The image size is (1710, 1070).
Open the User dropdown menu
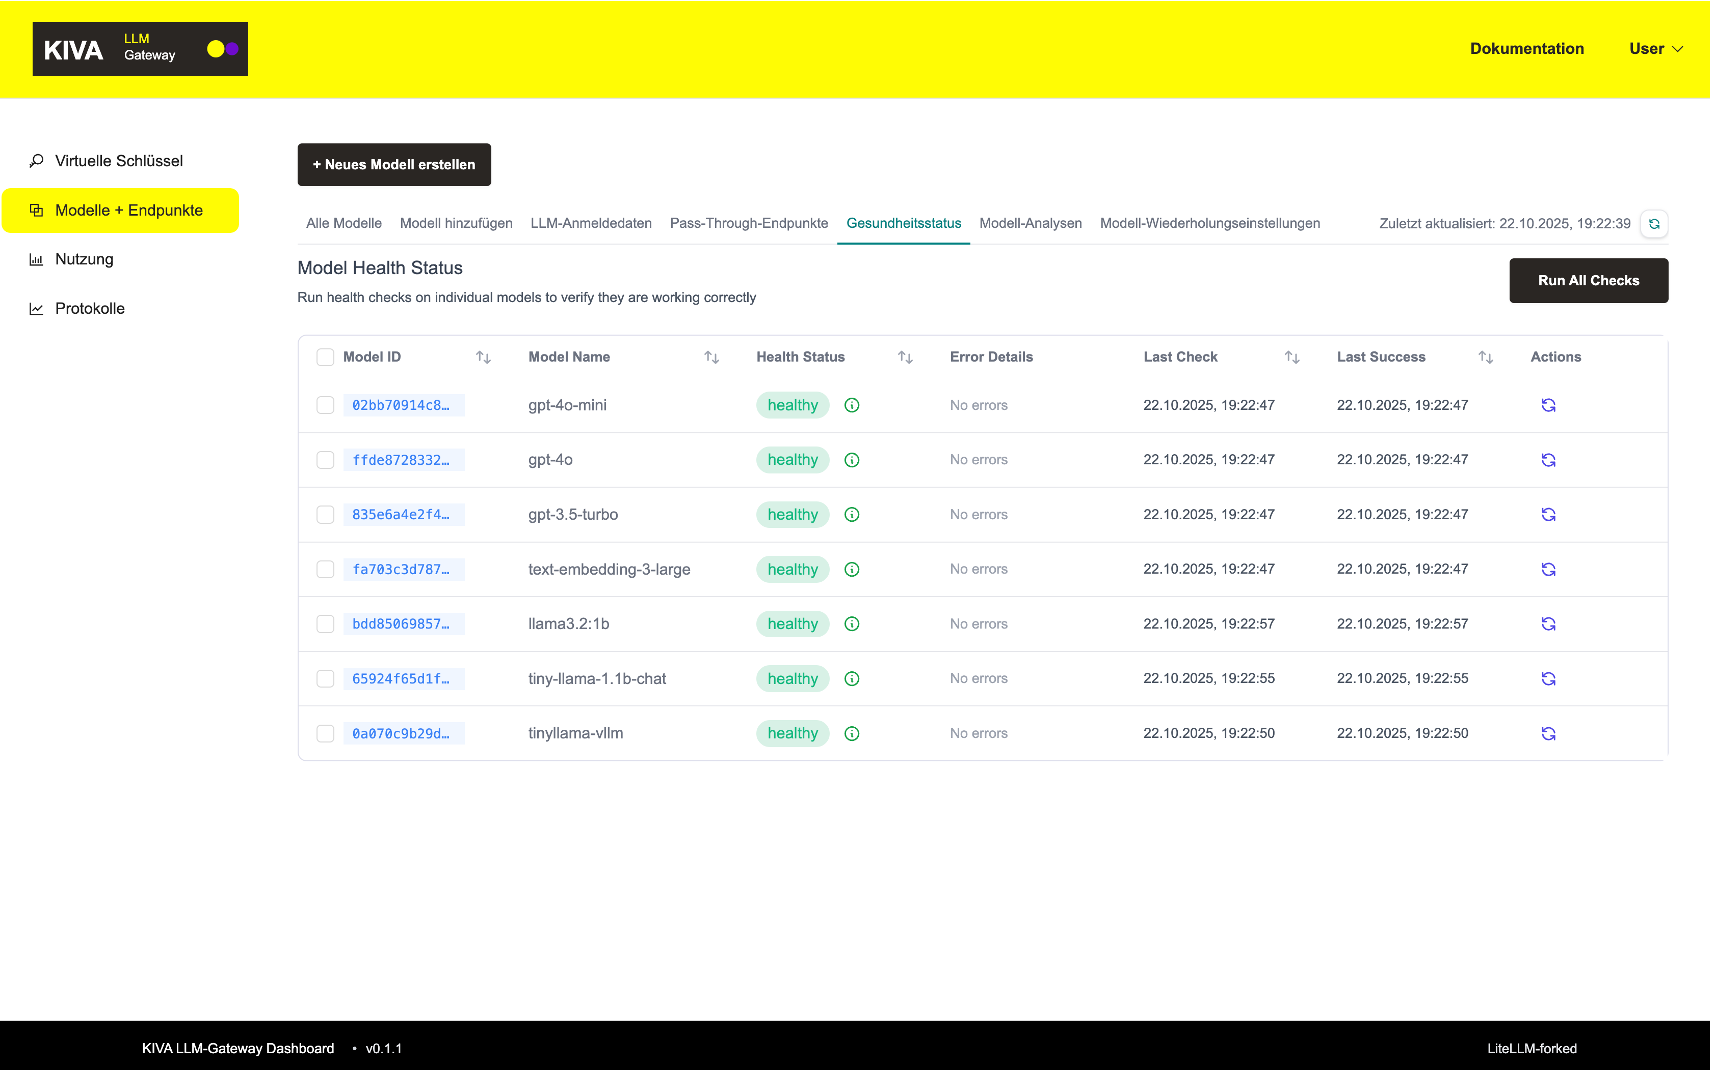coord(1656,49)
